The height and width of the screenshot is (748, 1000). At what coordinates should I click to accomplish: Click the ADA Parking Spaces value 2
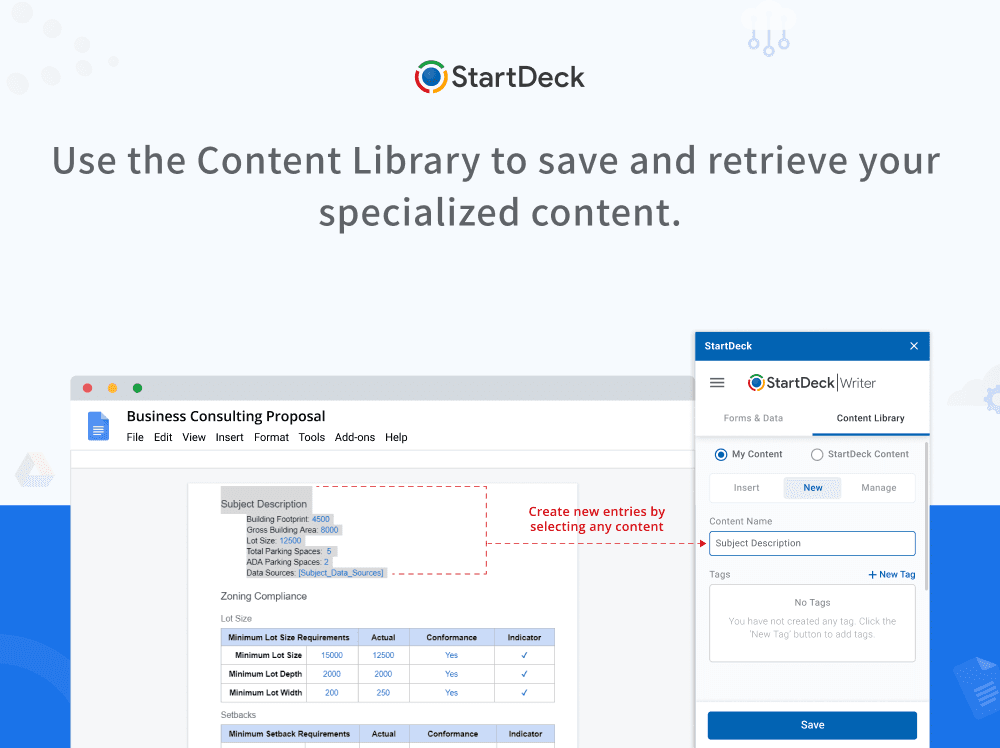[327, 562]
